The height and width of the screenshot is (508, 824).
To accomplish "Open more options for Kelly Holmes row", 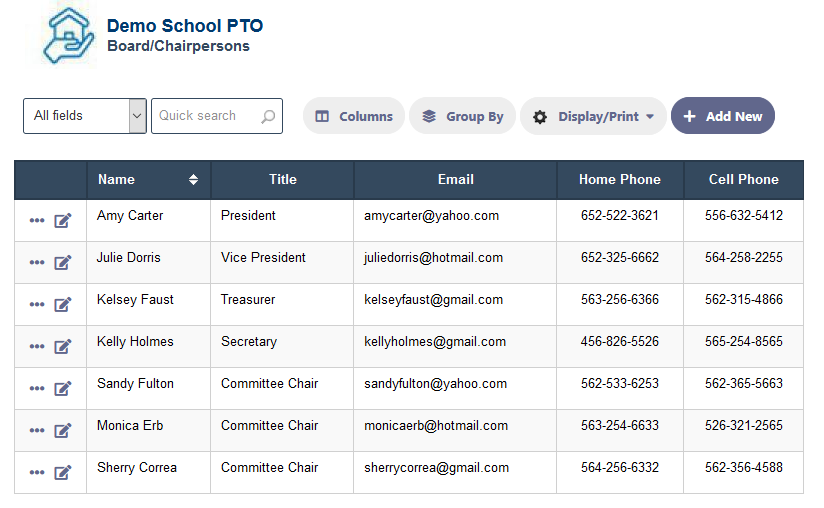I will tap(37, 346).
